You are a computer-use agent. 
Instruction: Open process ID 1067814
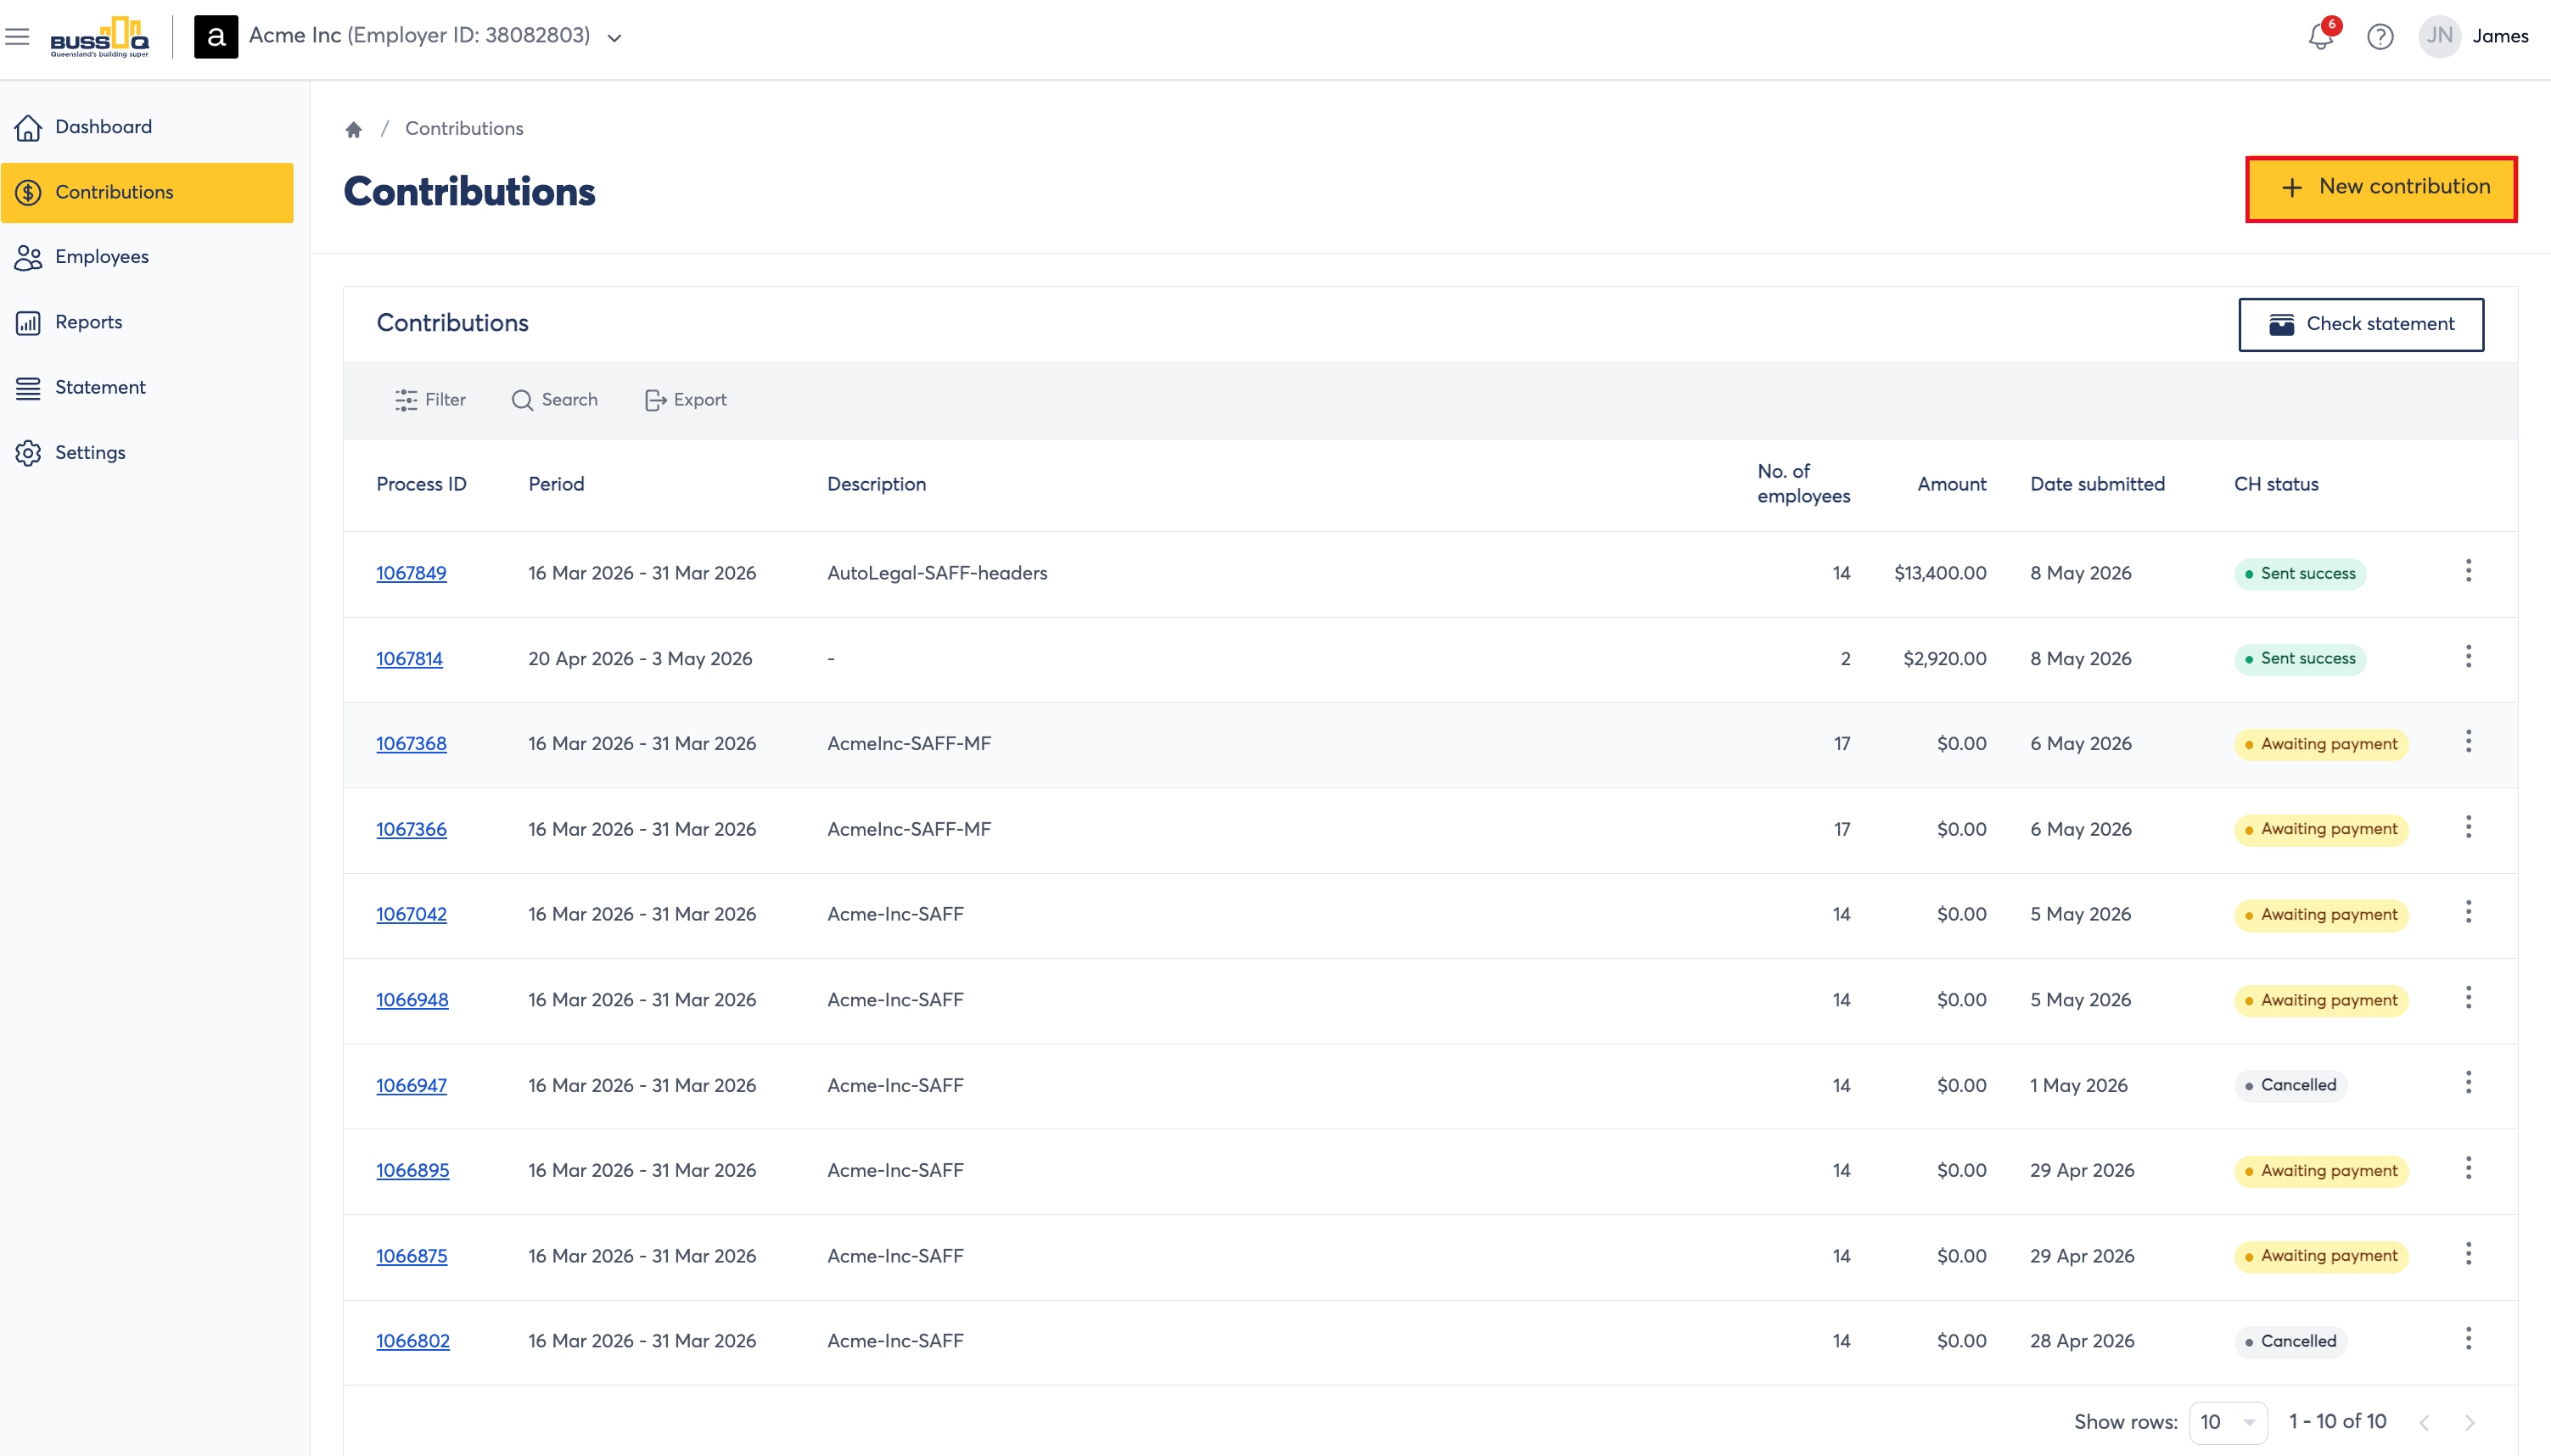(x=409, y=659)
